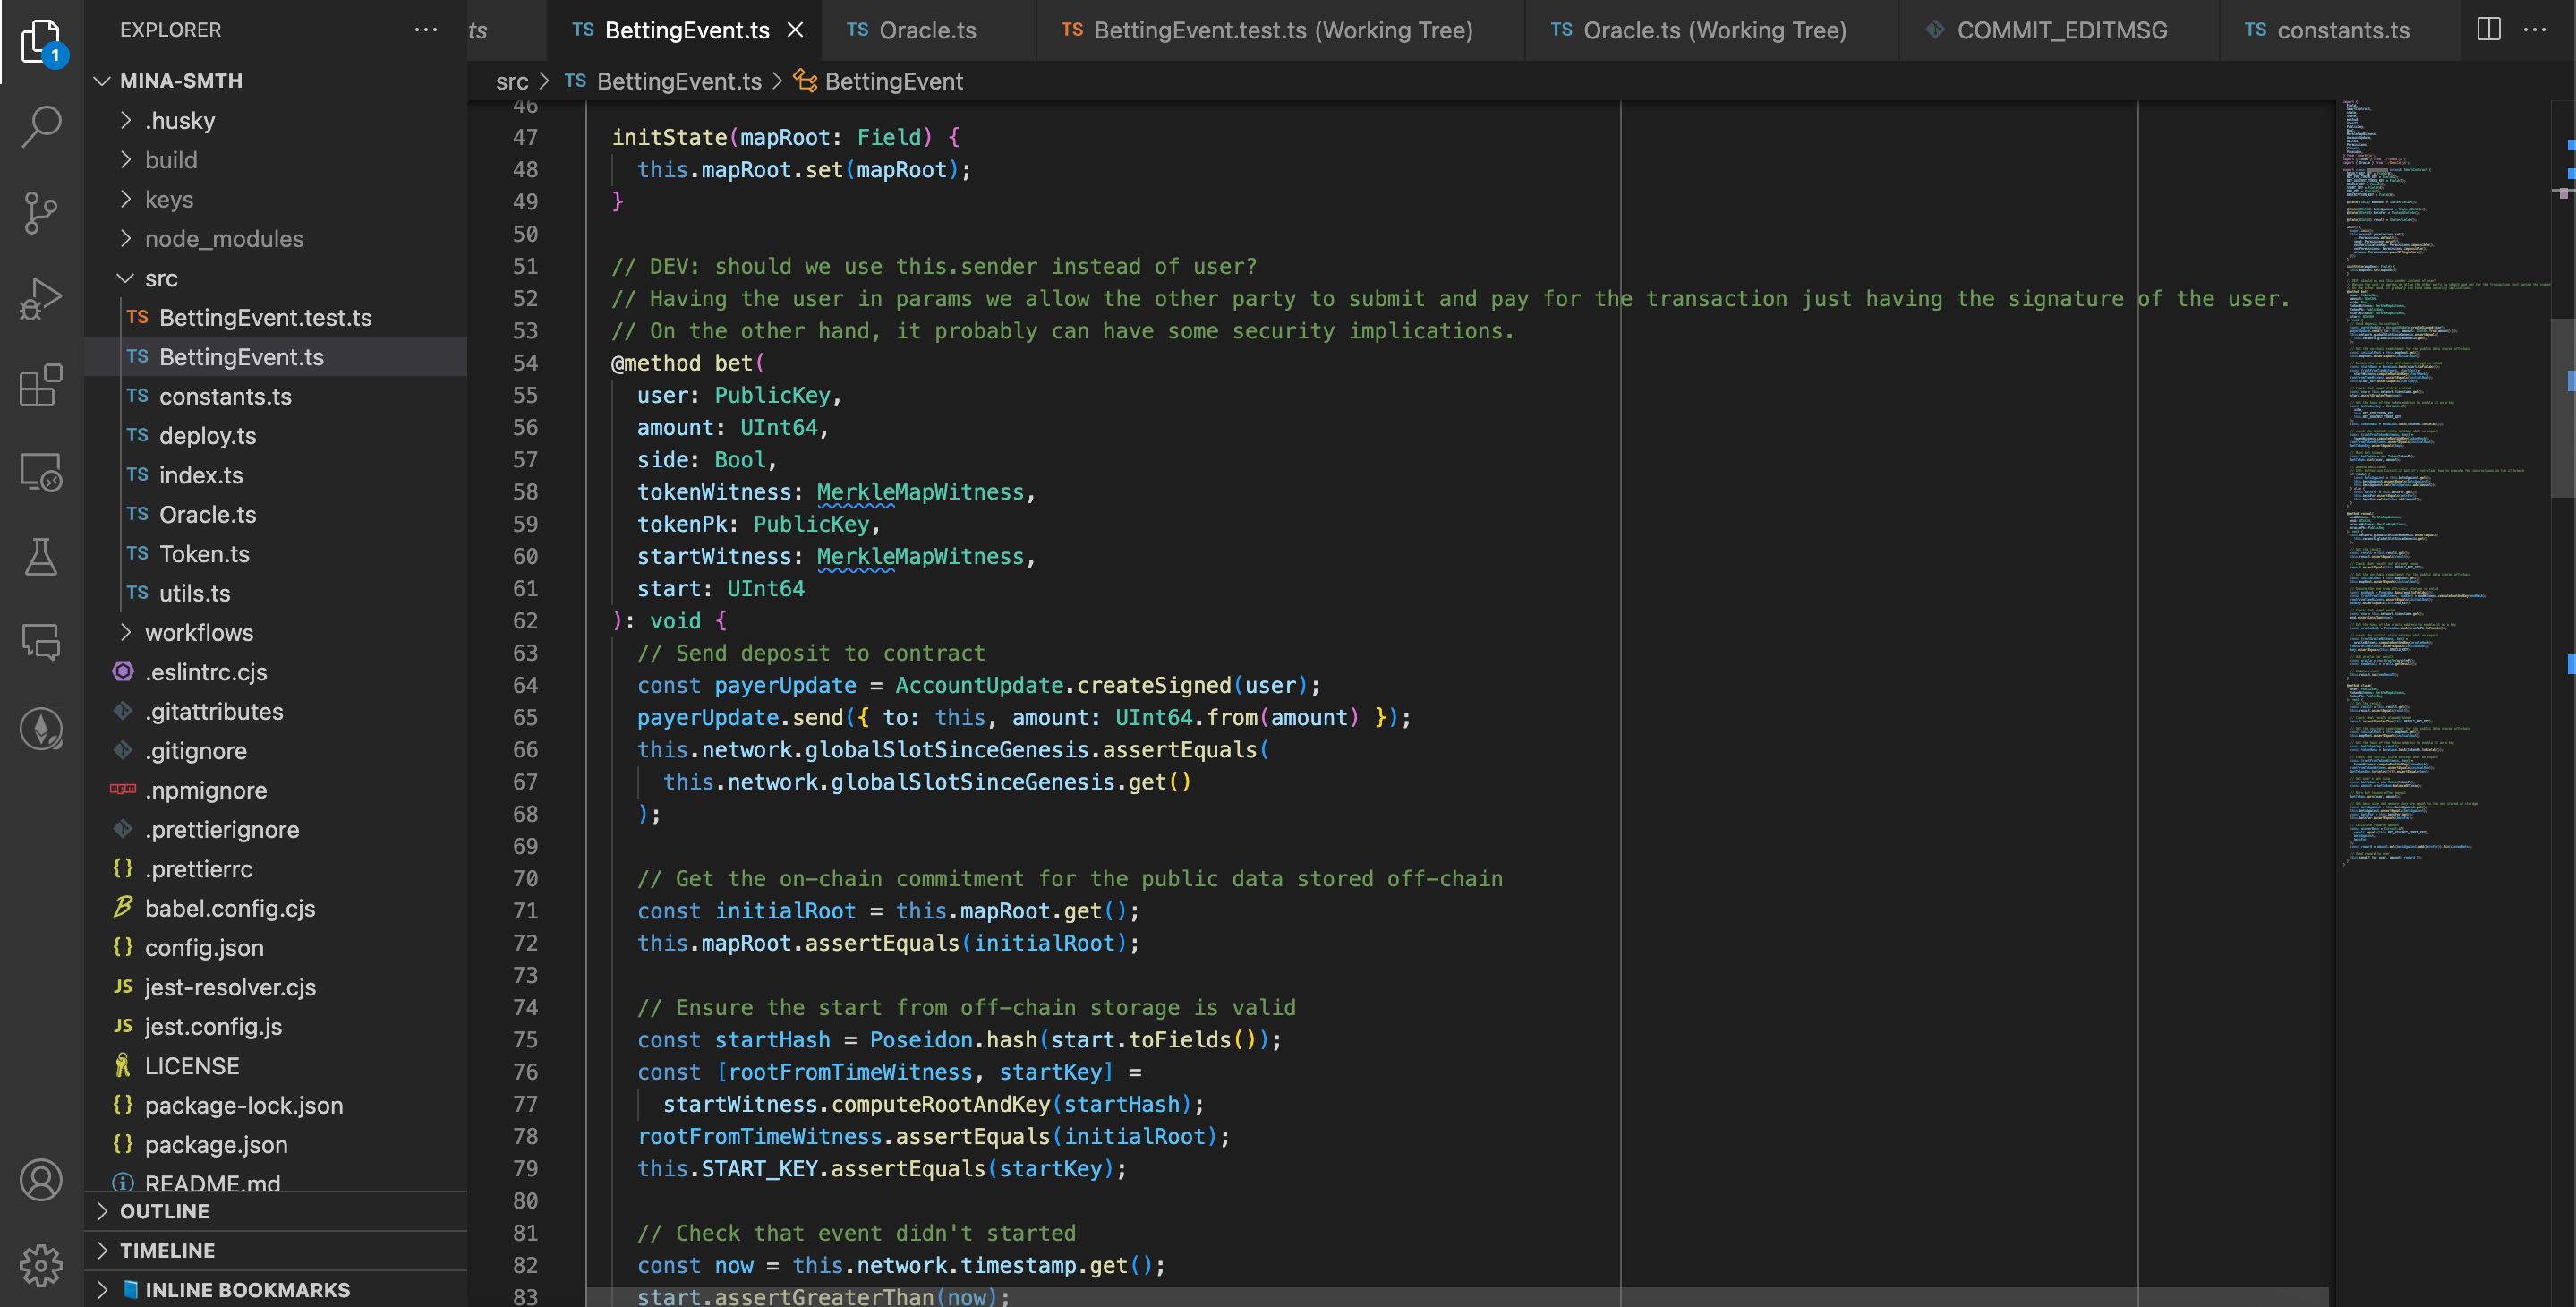
Task: Click MerkleMapWitness type on line 58
Action: click(920, 492)
